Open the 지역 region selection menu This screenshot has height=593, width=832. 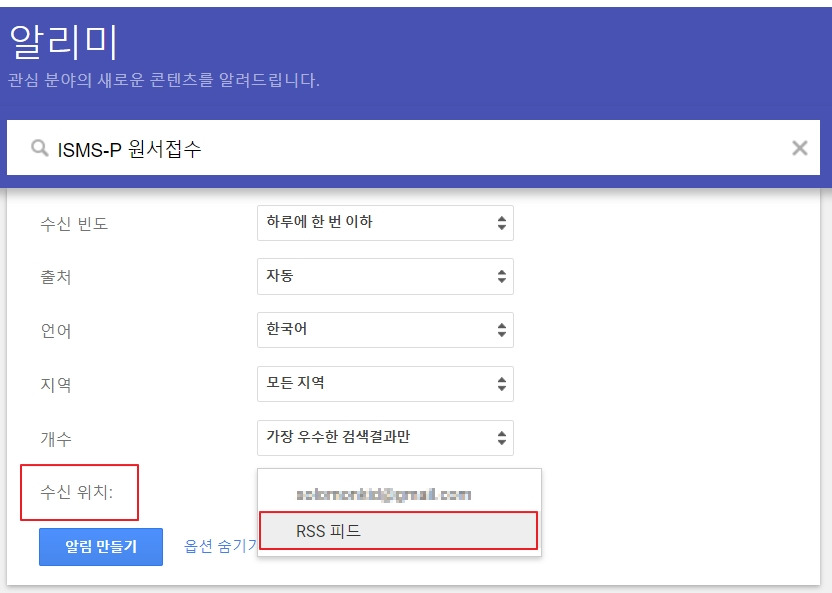point(385,384)
